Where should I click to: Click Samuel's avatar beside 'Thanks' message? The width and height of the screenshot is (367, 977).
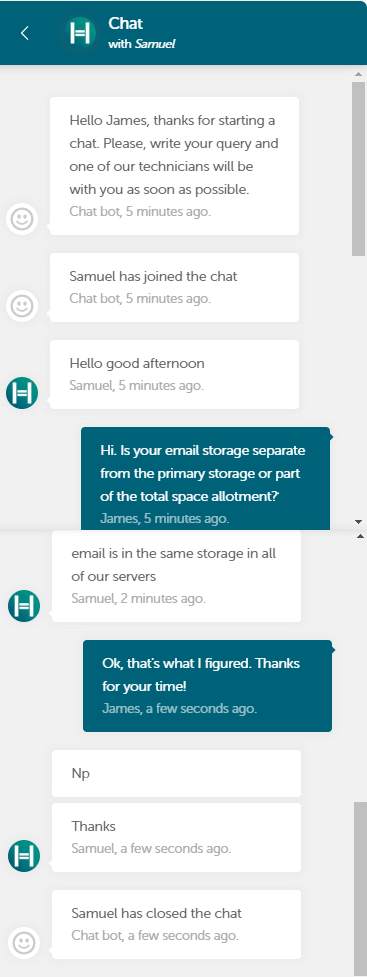click(24, 855)
